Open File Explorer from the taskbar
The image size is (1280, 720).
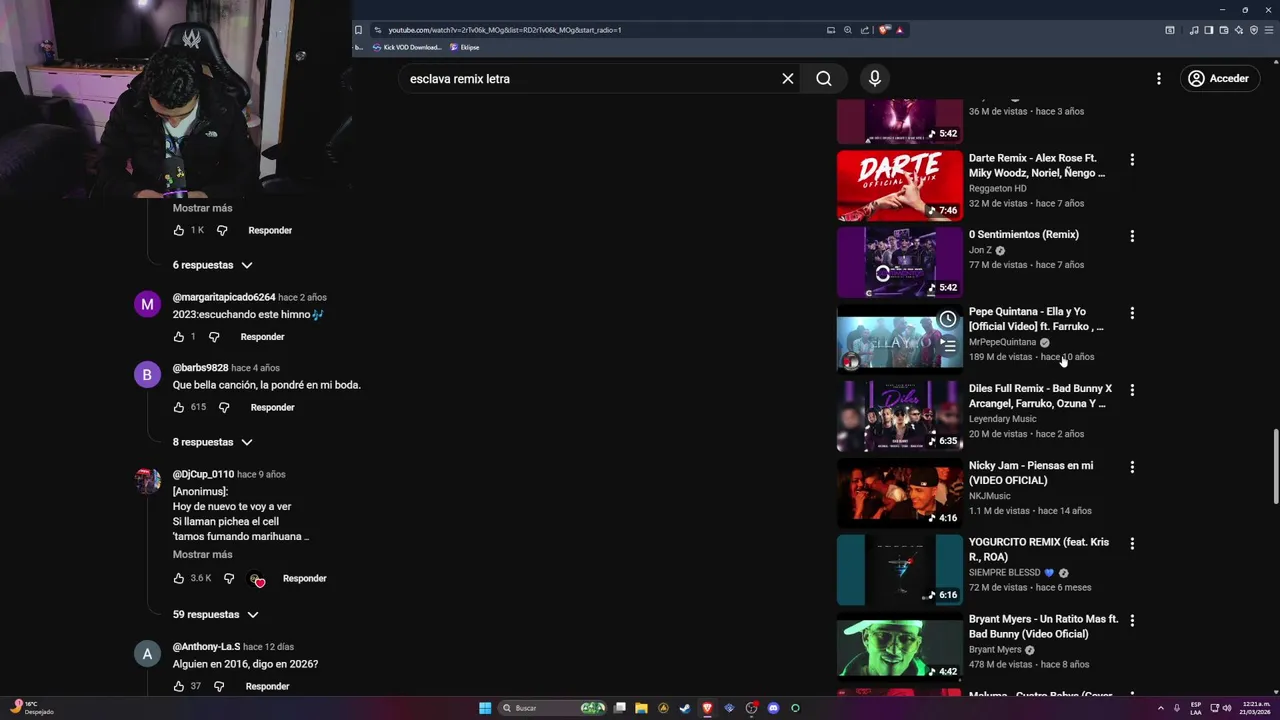point(641,708)
